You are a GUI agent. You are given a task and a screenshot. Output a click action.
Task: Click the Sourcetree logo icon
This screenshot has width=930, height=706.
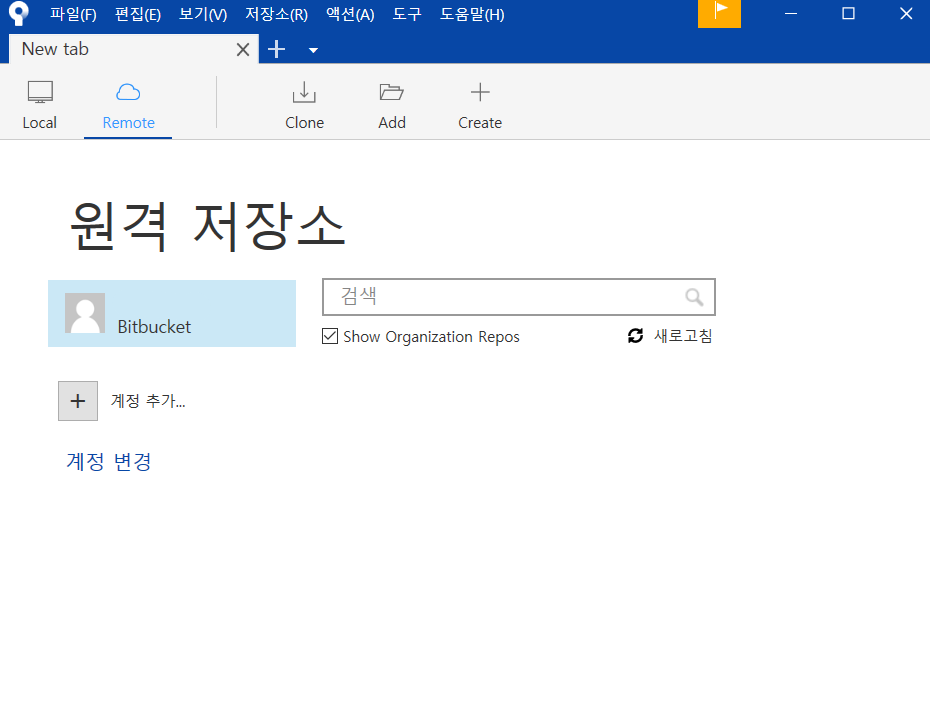point(18,14)
